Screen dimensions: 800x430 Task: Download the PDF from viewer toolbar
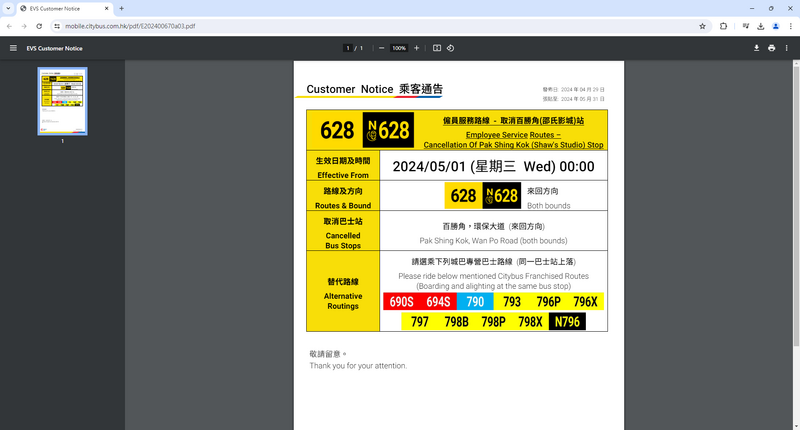[756, 48]
